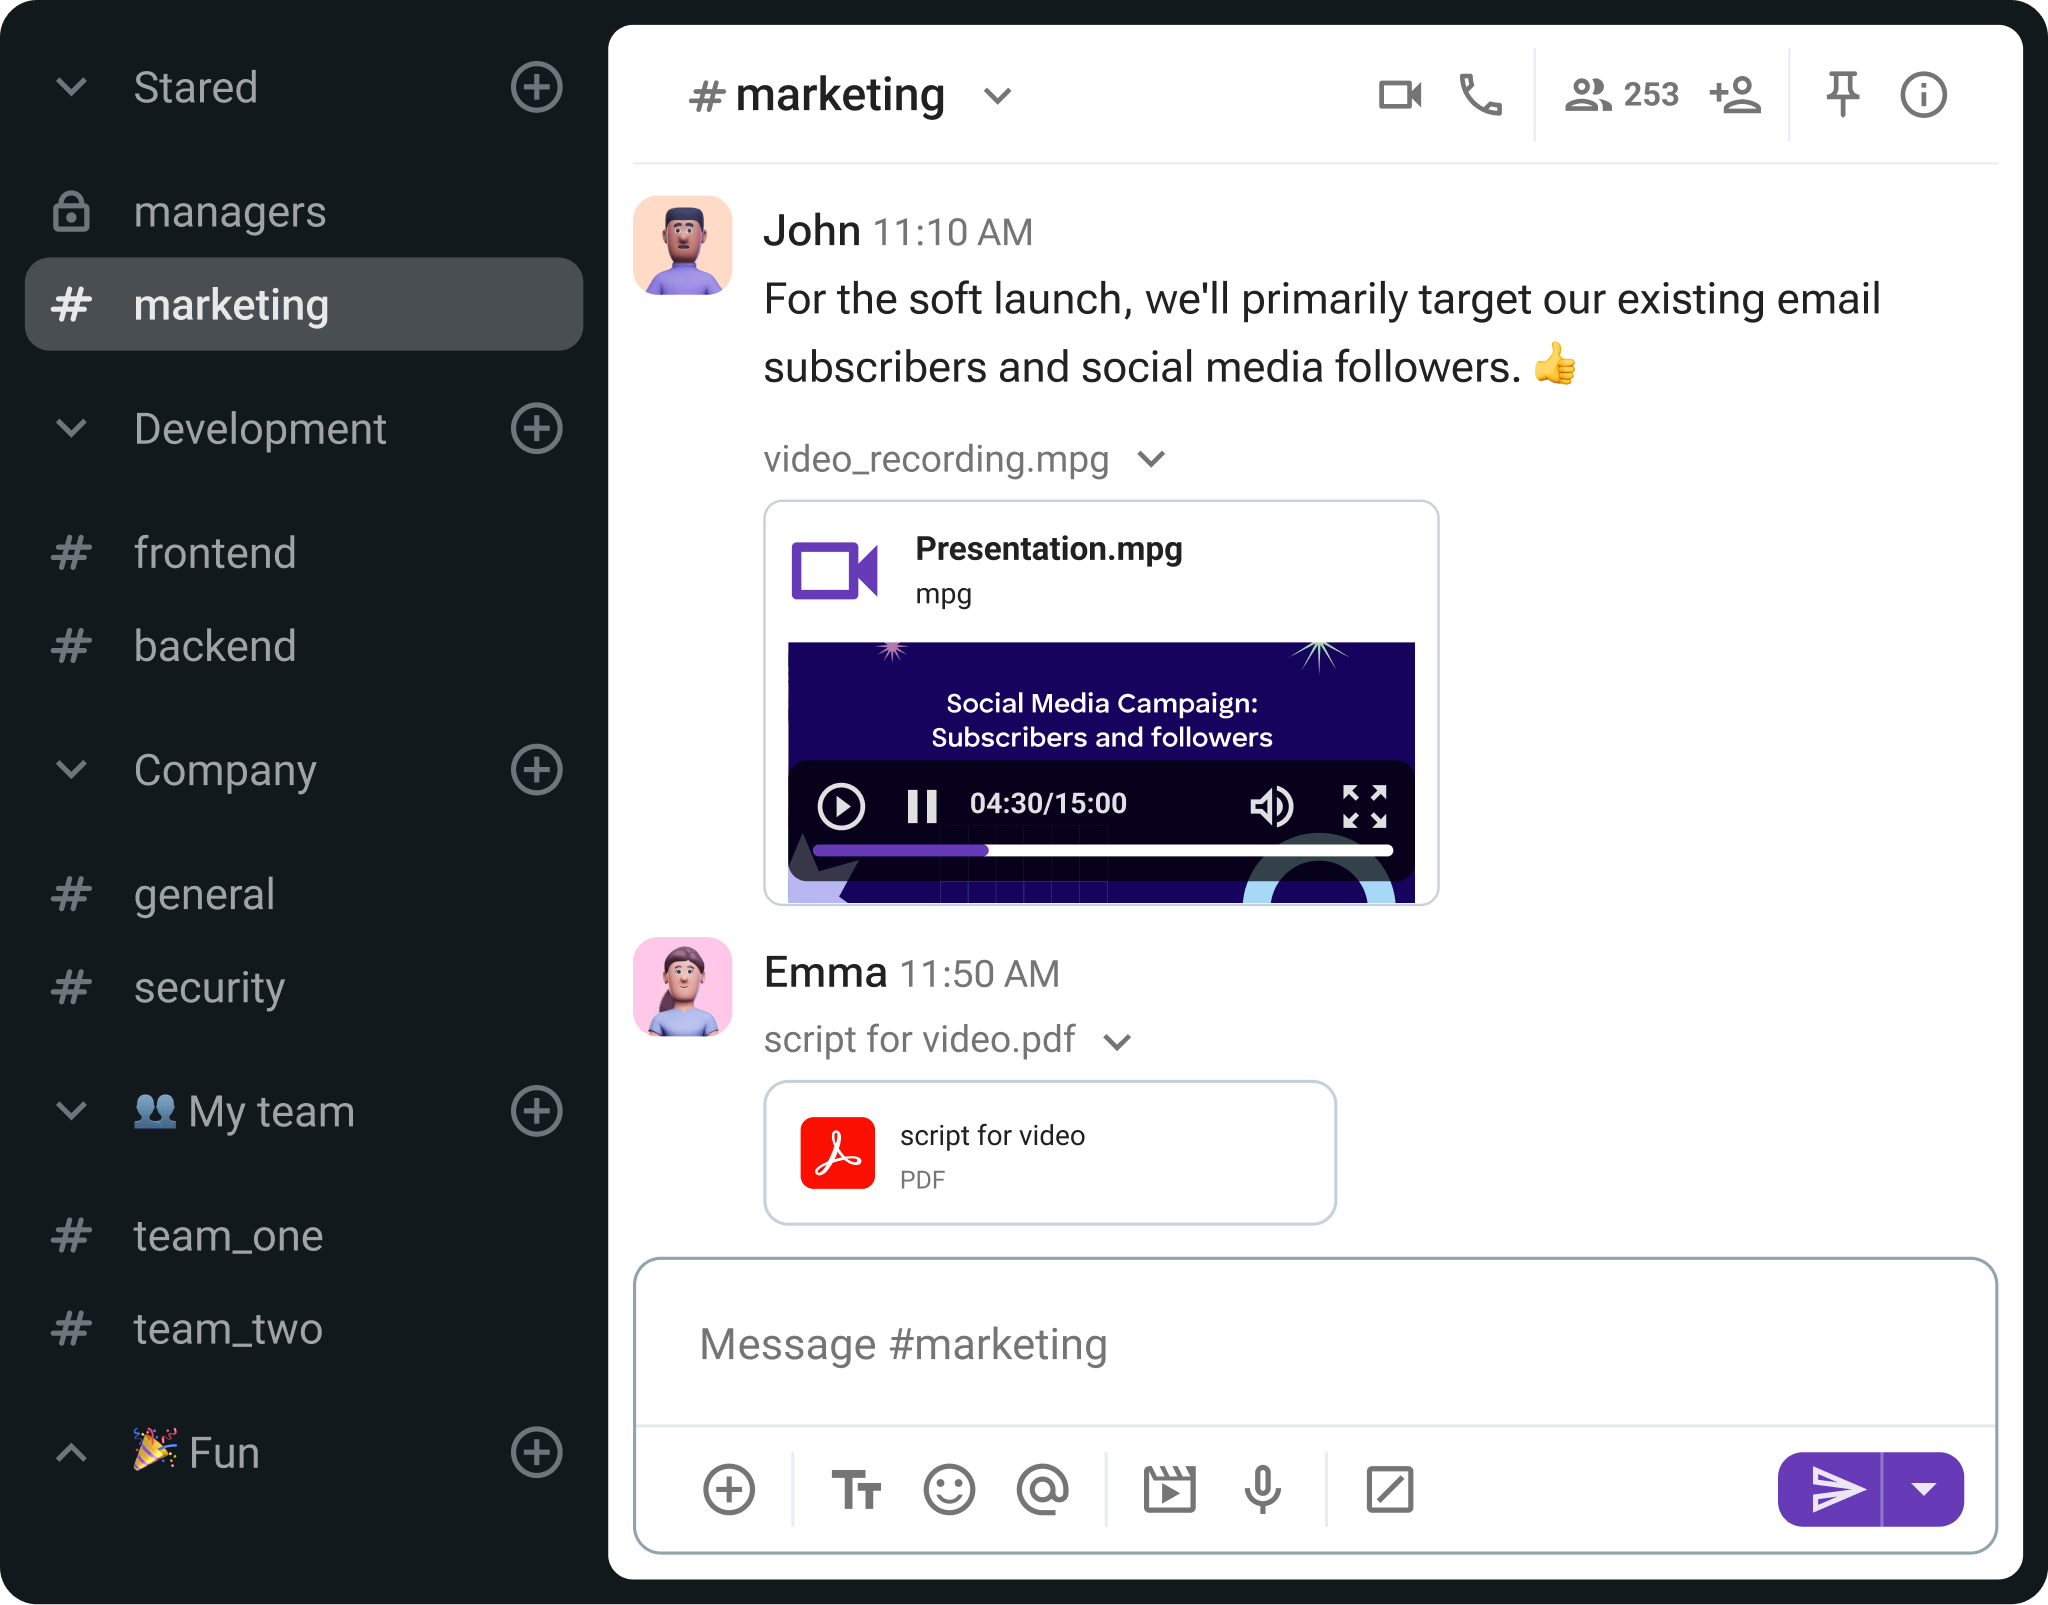
Task: Open the slash shortcuts icon
Action: [1389, 1490]
